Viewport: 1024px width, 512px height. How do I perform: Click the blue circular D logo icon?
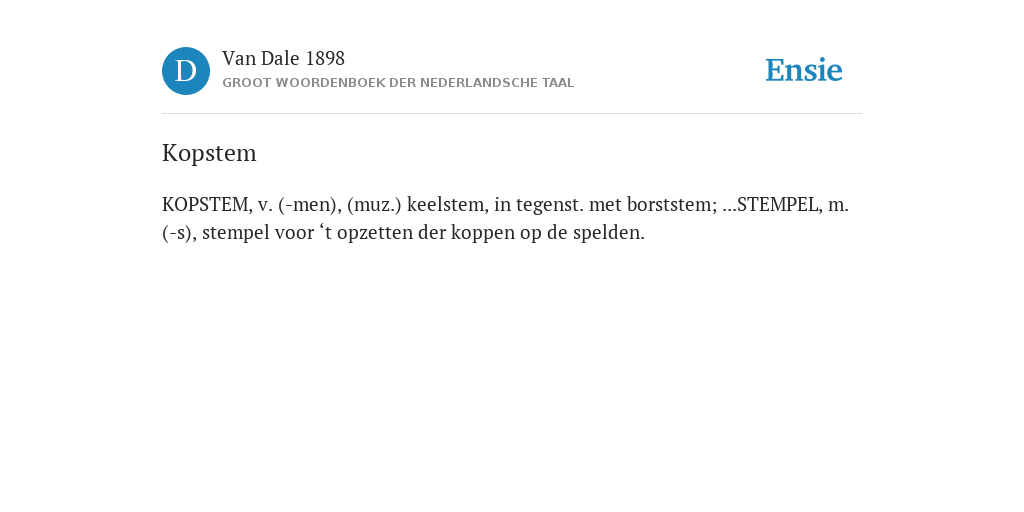point(186,71)
